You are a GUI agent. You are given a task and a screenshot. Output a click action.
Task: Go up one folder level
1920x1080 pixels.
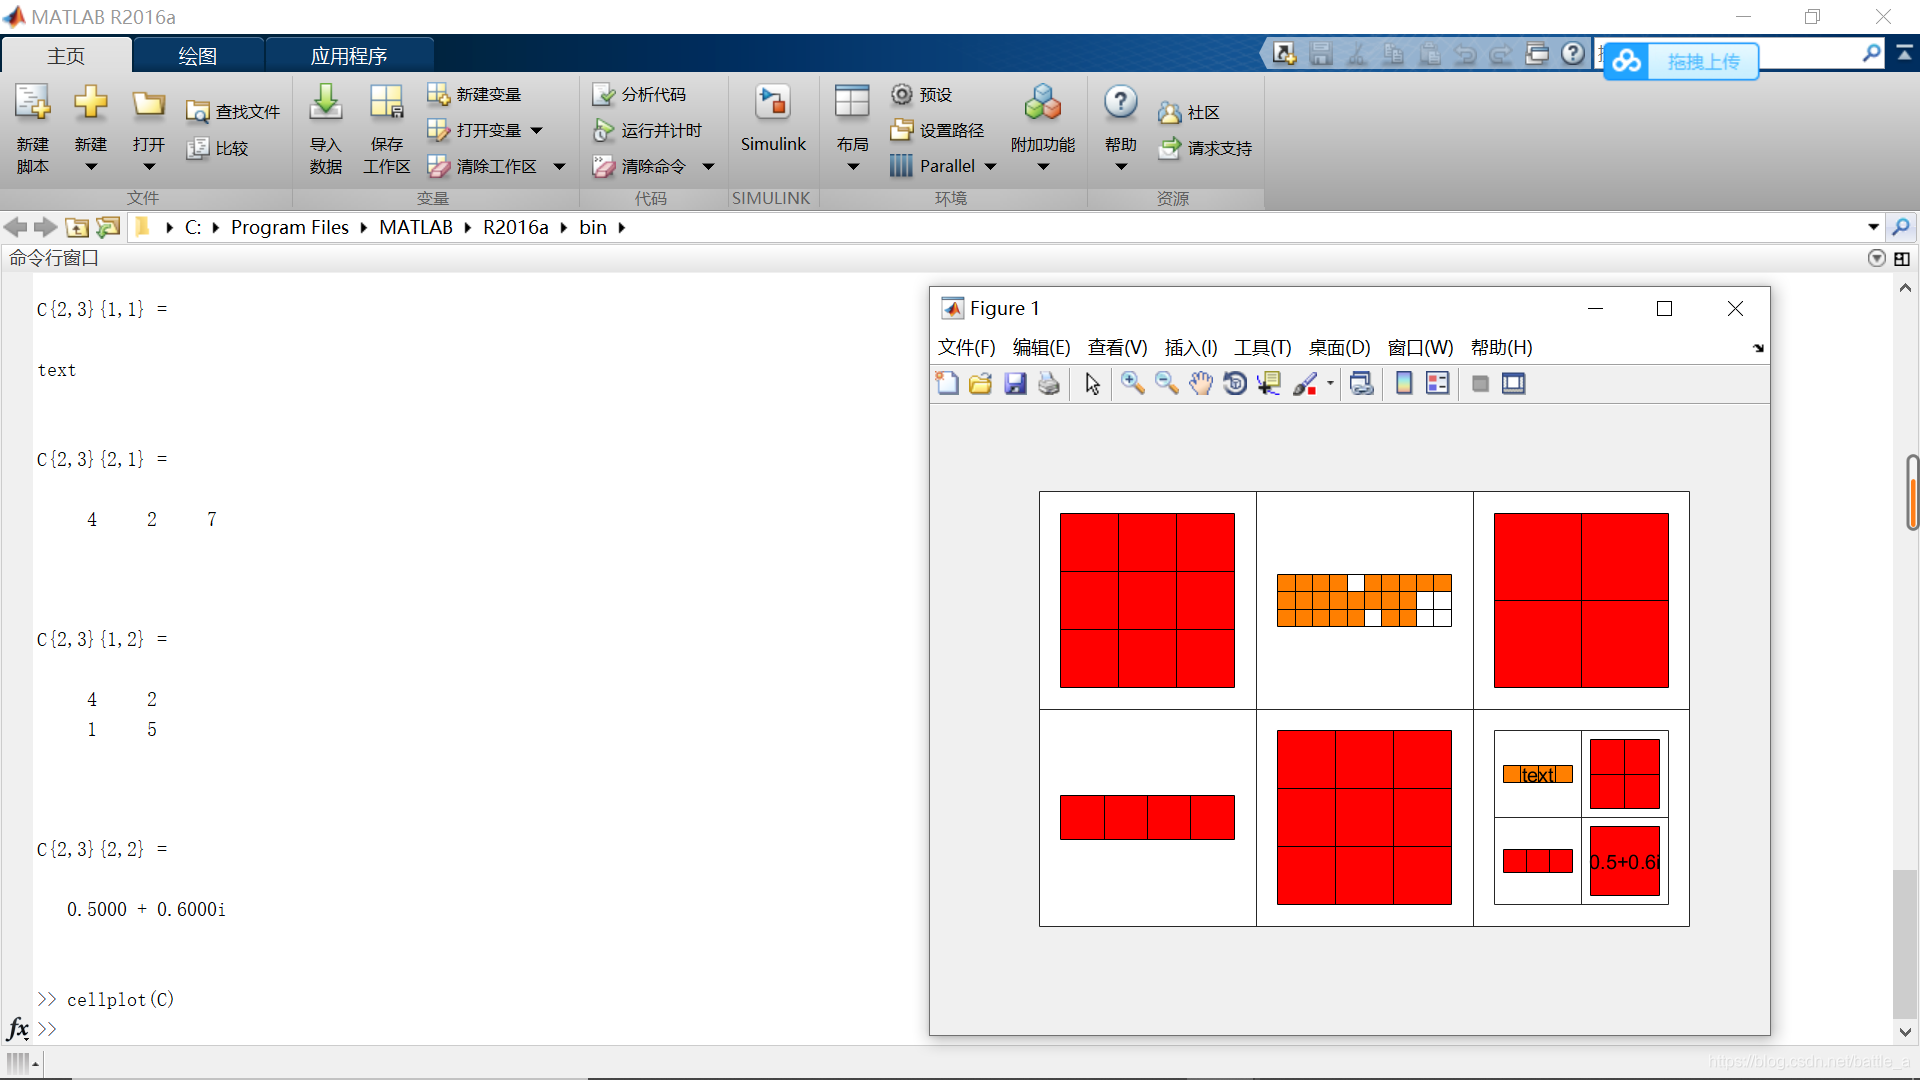tap(77, 227)
